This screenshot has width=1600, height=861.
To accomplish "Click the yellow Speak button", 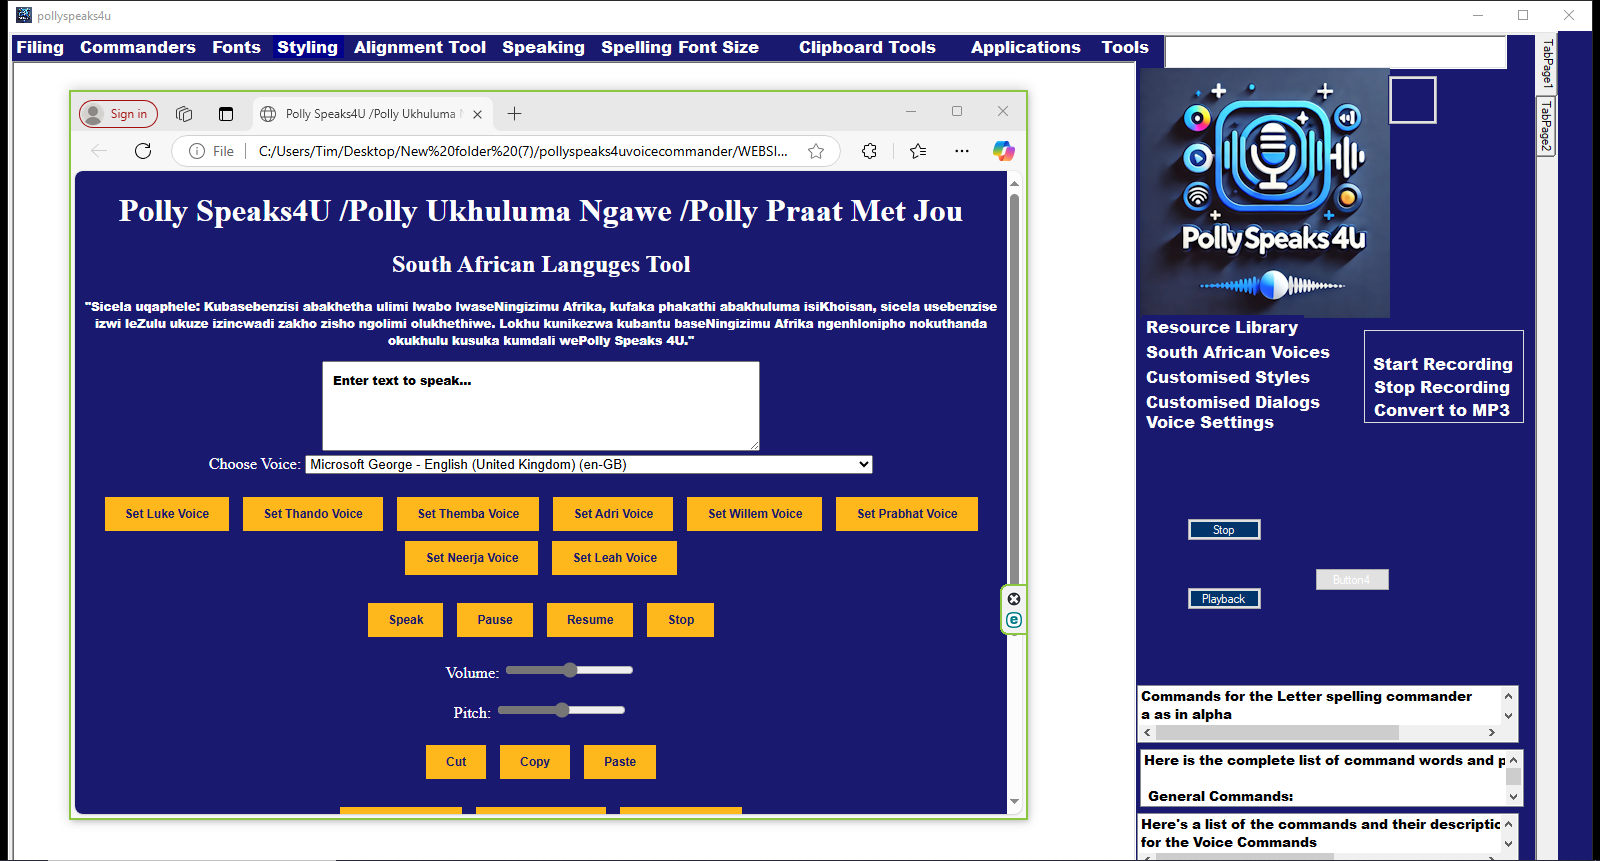I will pyautogui.click(x=406, y=620).
